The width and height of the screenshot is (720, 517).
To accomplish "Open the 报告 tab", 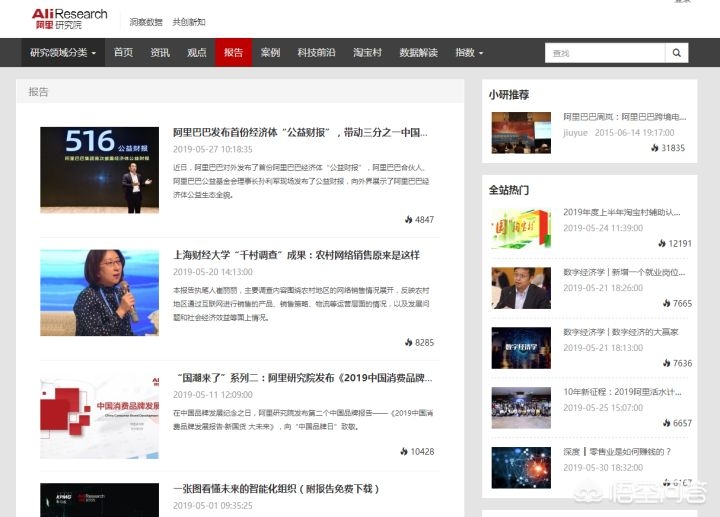I will (233, 53).
